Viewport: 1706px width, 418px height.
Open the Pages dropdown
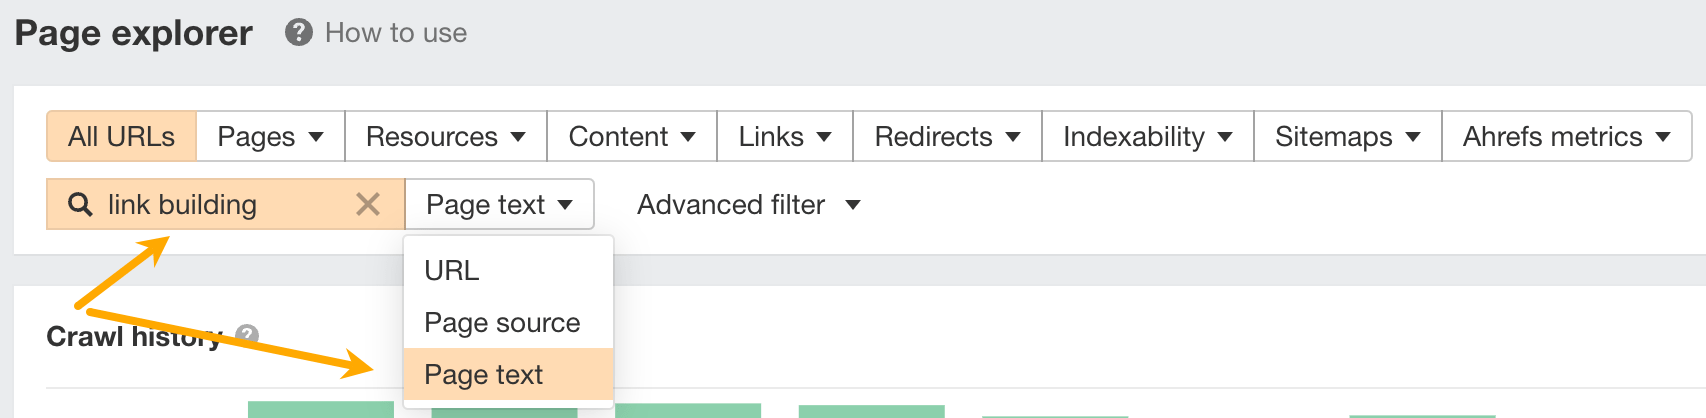(270, 137)
